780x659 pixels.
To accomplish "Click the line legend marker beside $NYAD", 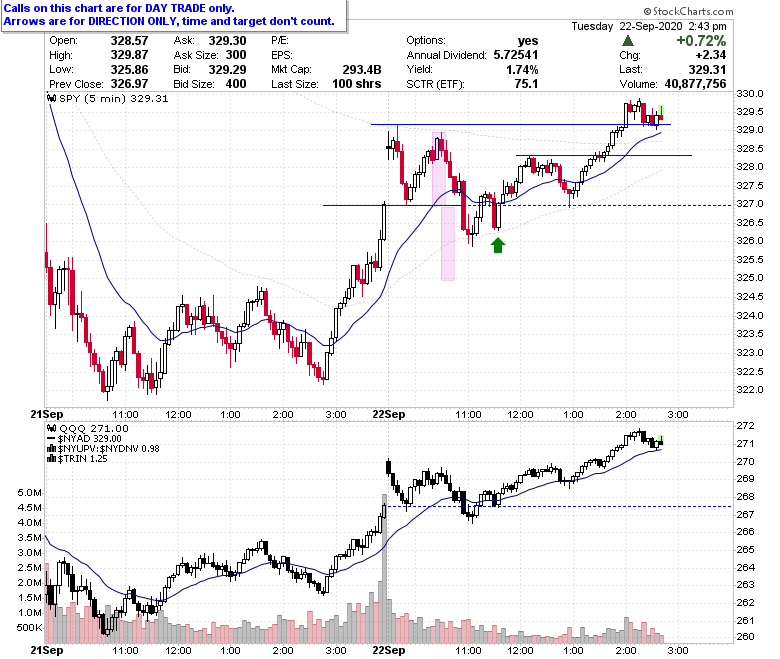I will tap(51, 439).
